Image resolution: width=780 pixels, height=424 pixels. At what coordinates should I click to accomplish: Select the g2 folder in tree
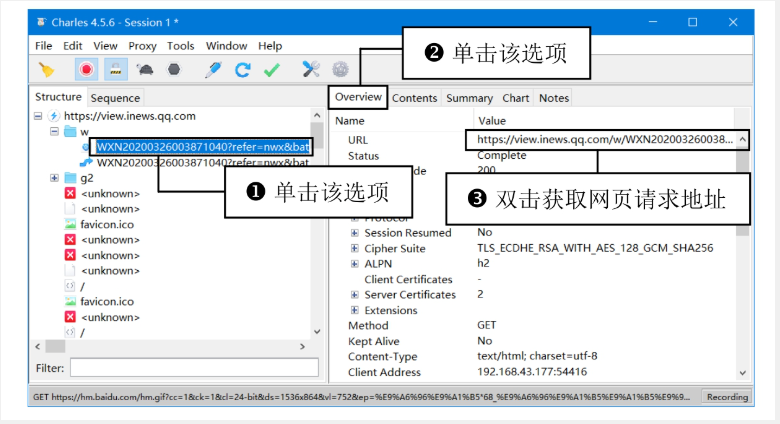pyautogui.click(x=87, y=178)
